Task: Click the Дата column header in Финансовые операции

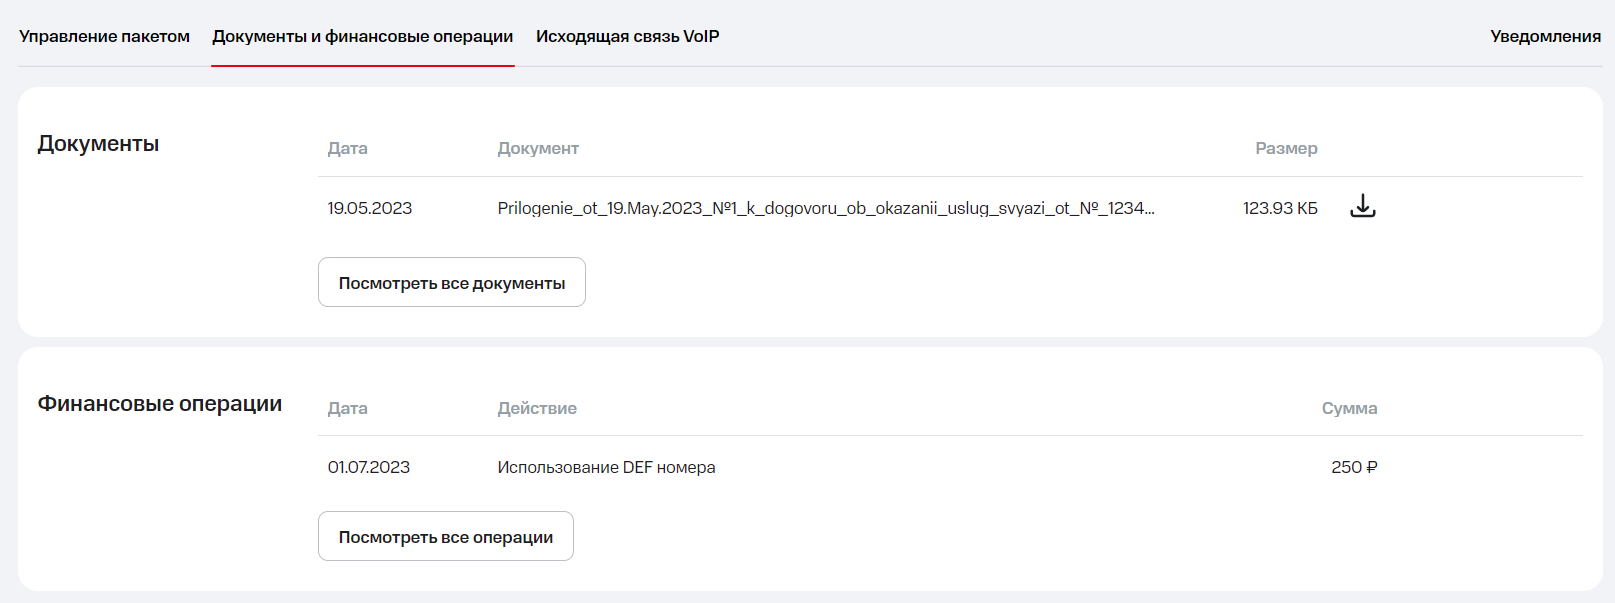Action: (347, 408)
